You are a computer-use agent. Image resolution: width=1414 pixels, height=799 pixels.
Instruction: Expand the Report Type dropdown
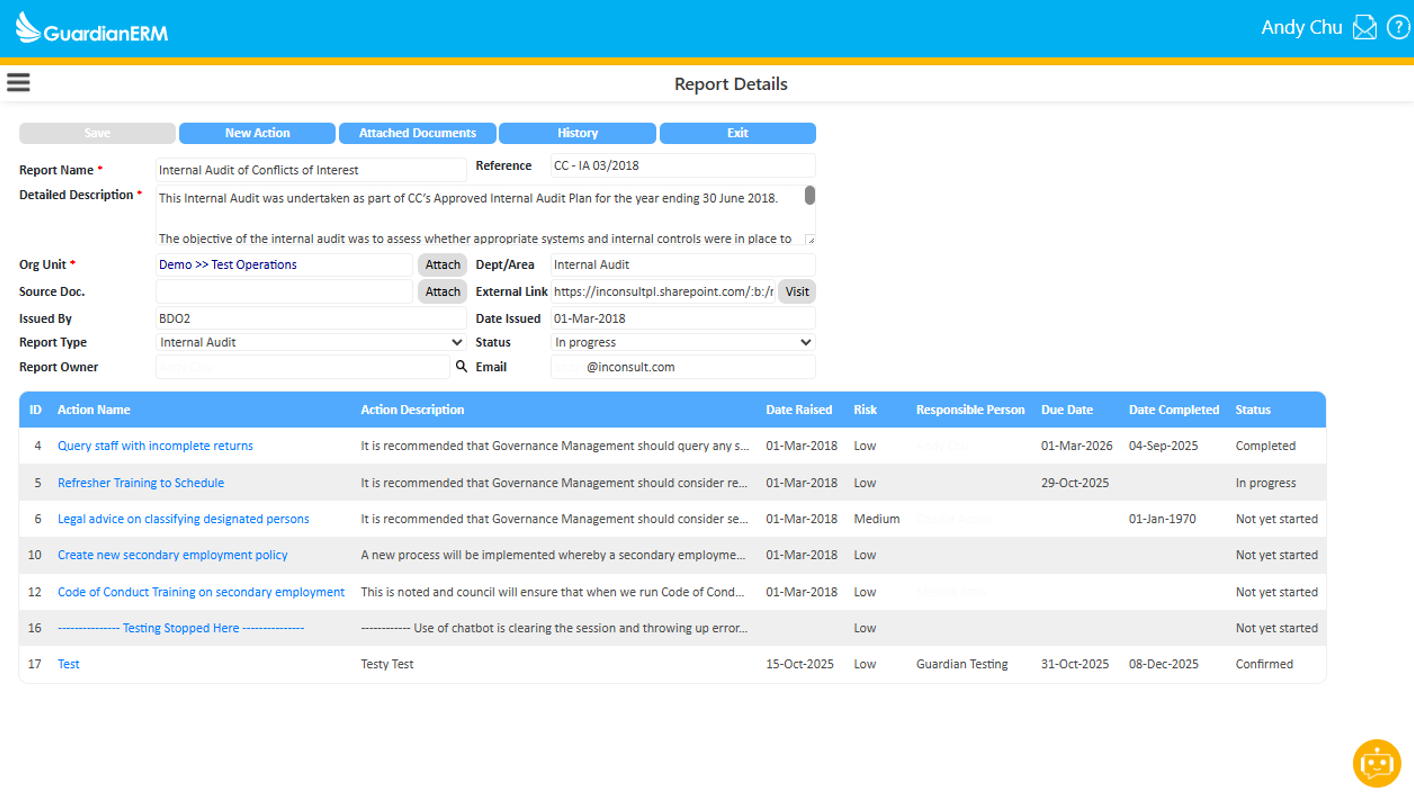coord(311,342)
